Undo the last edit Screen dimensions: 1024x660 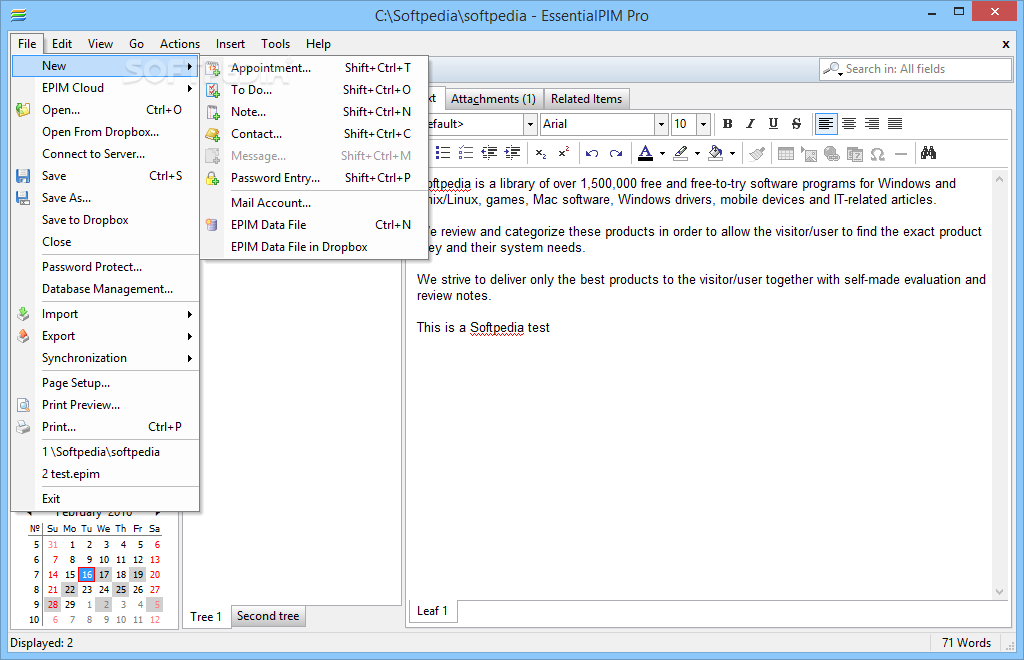pos(592,153)
